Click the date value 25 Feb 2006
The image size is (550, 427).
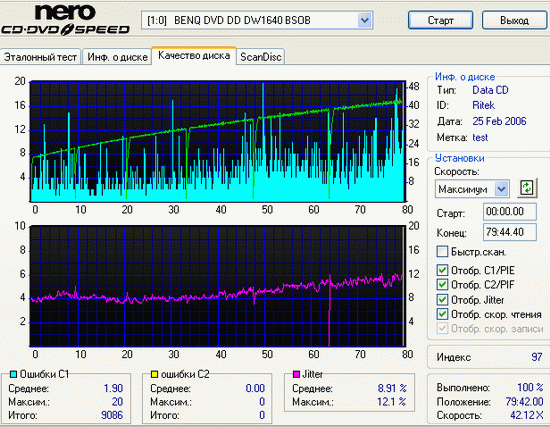[499, 121]
